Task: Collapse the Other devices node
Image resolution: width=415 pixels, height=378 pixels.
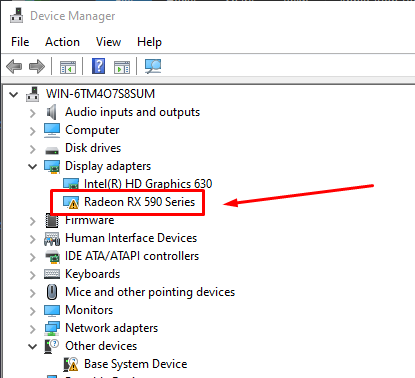Action: point(33,346)
